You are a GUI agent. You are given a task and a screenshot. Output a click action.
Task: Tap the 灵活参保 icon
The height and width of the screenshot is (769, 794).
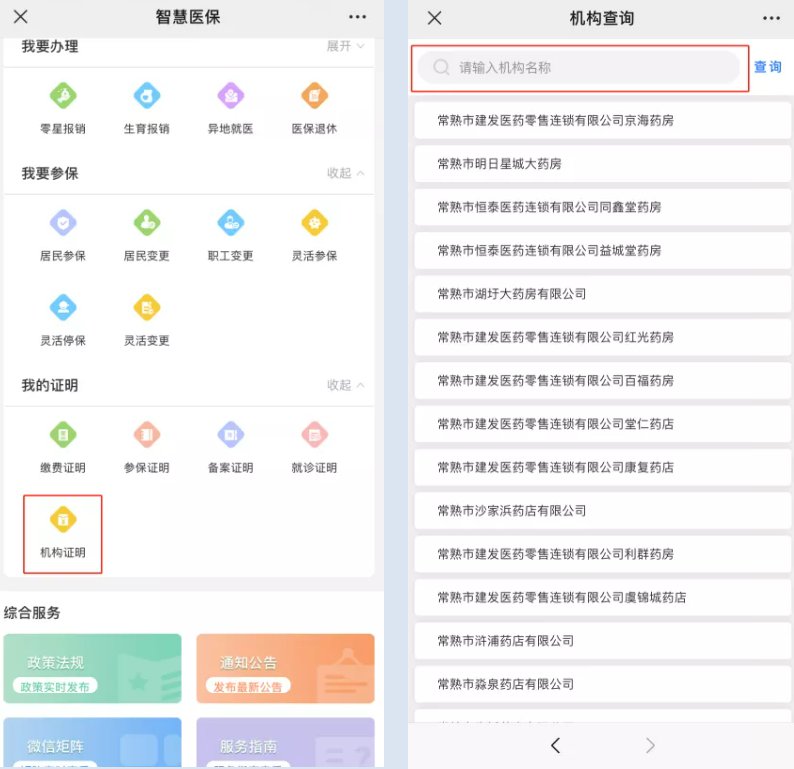314,222
